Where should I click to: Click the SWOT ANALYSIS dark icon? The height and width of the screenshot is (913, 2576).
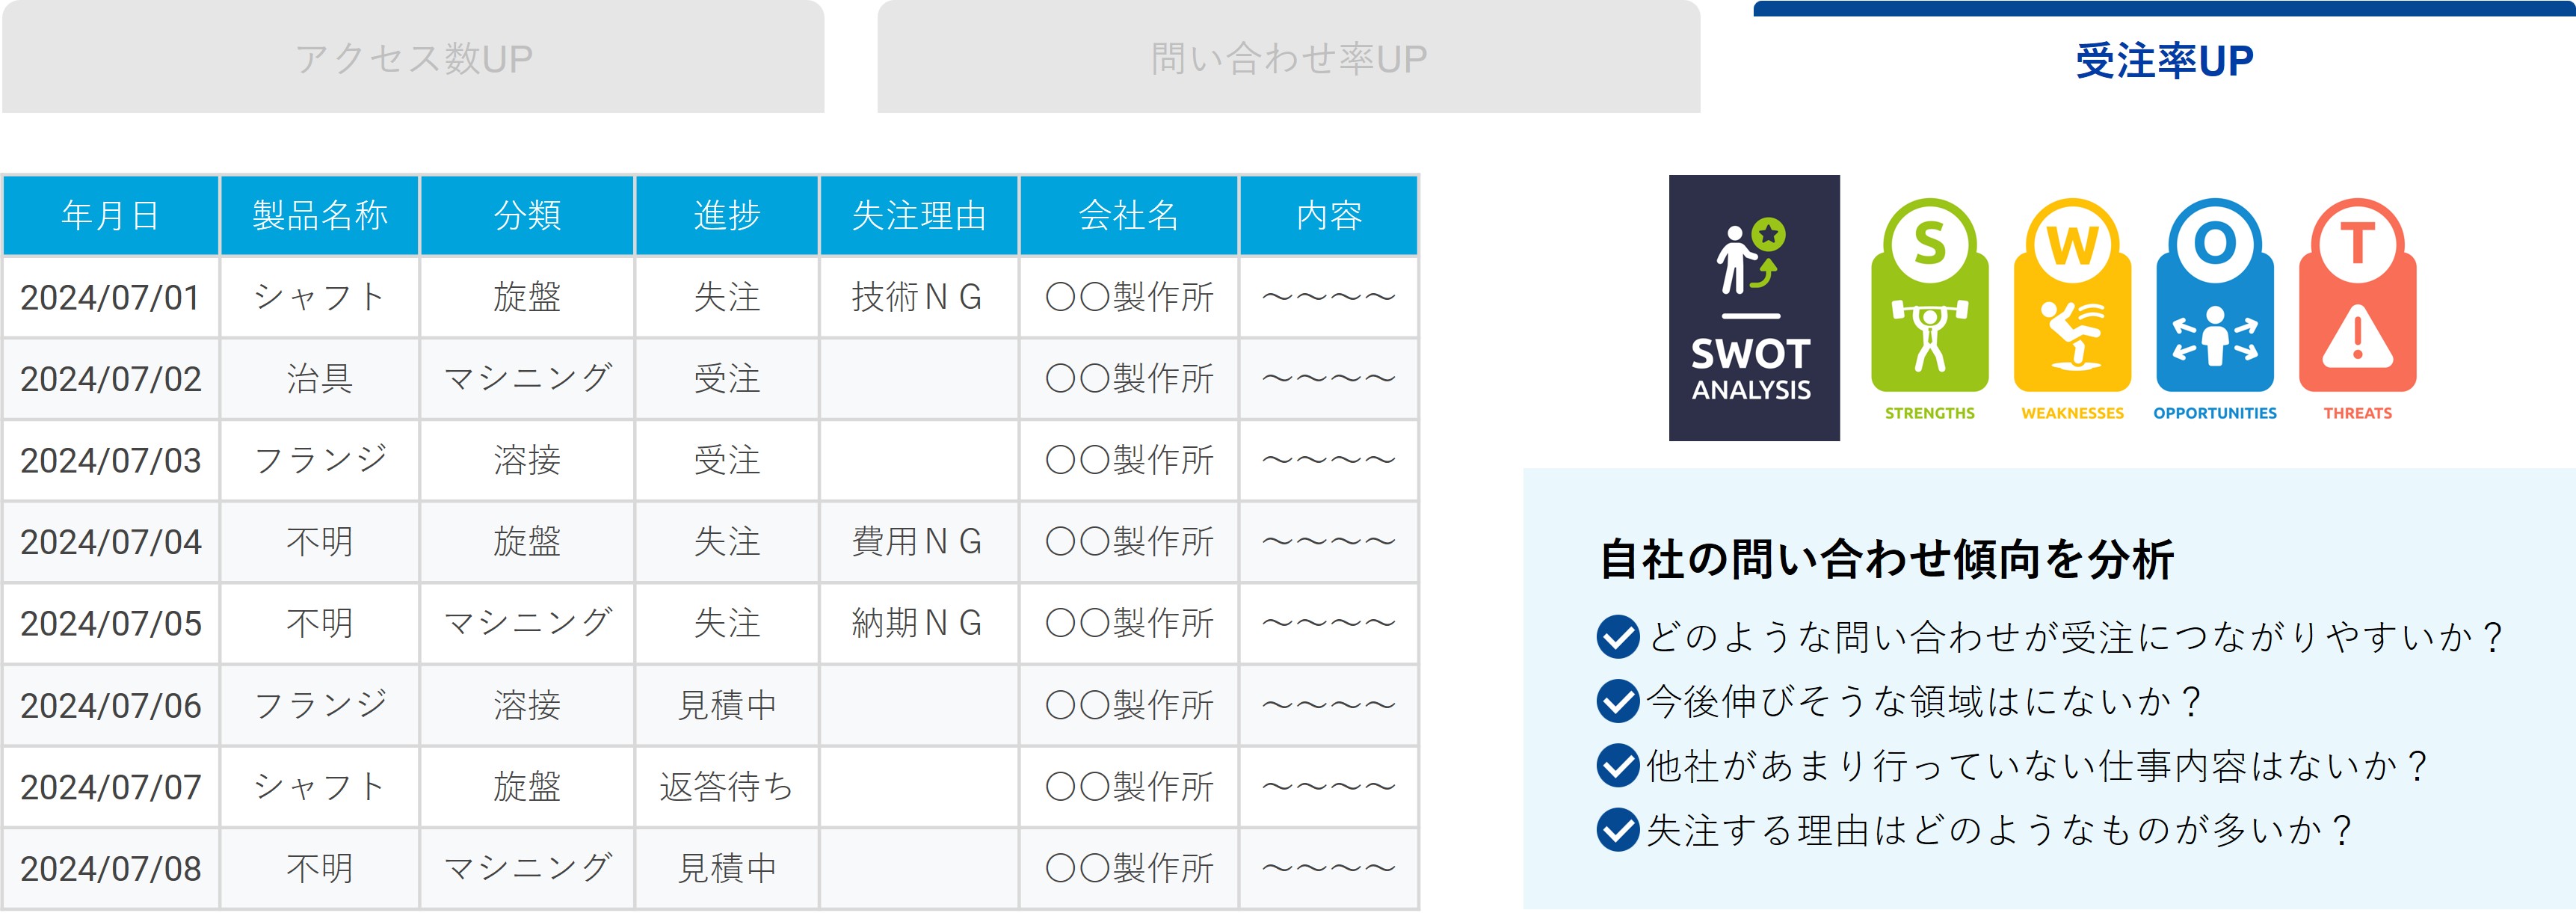tap(1753, 308)
